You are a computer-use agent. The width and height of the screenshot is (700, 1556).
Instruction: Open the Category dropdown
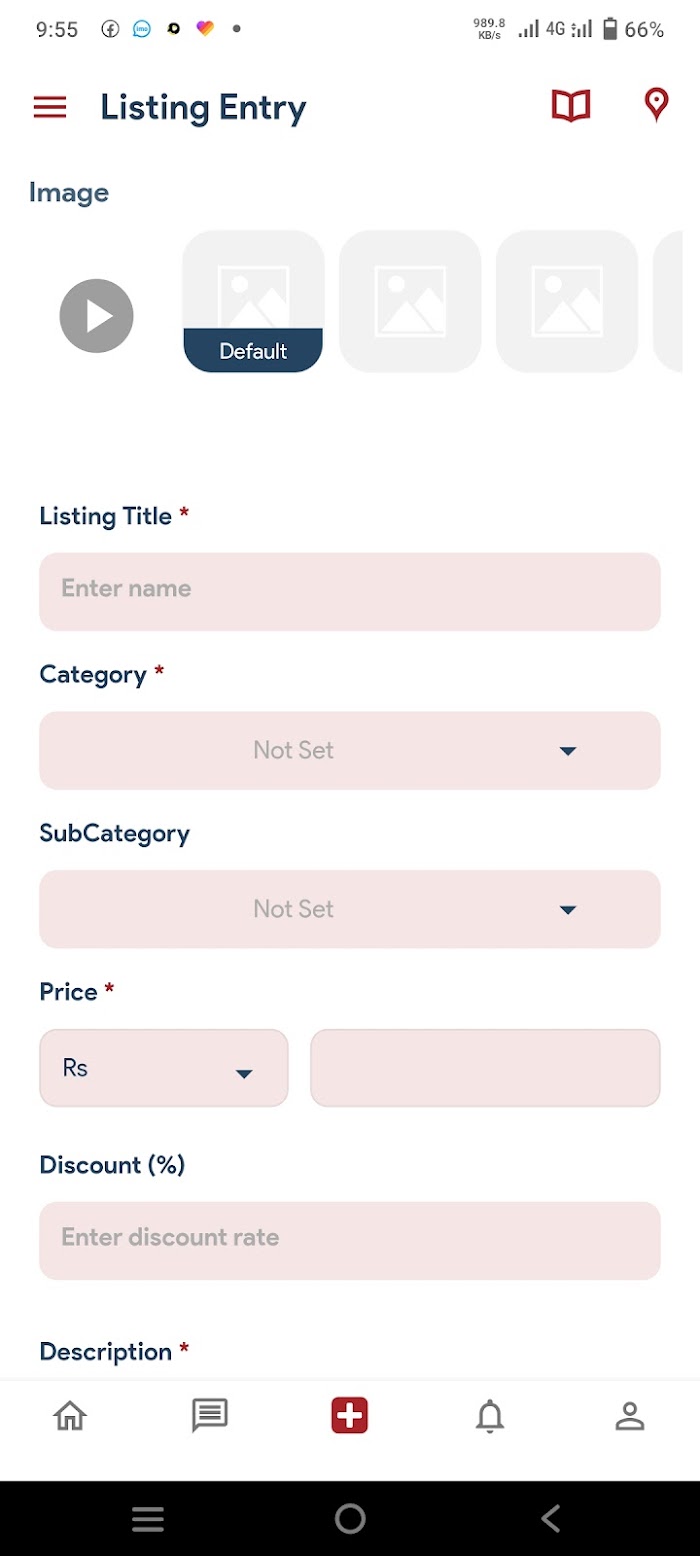[350, 750]
